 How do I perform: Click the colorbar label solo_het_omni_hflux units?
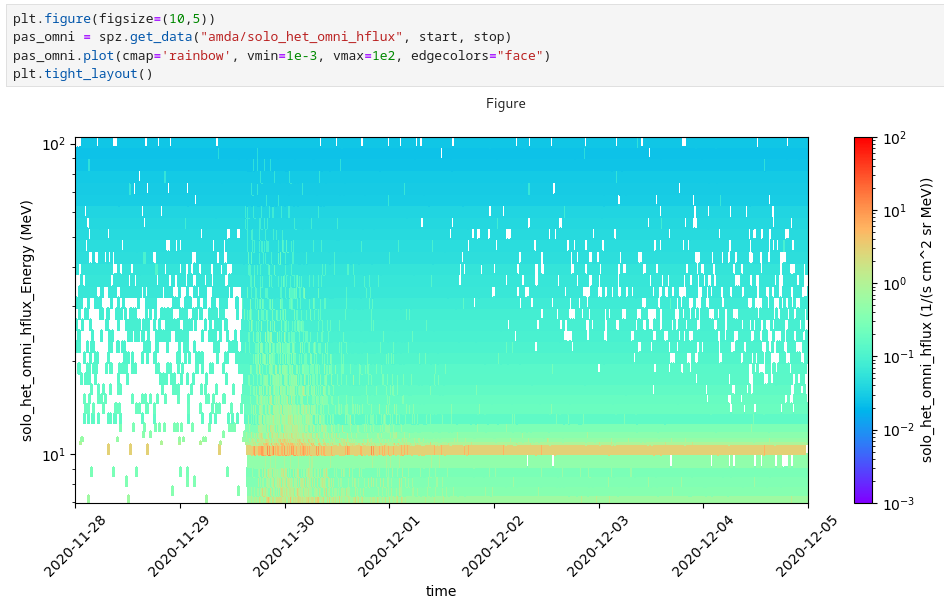pyautogui.click(x=926, y=320)
